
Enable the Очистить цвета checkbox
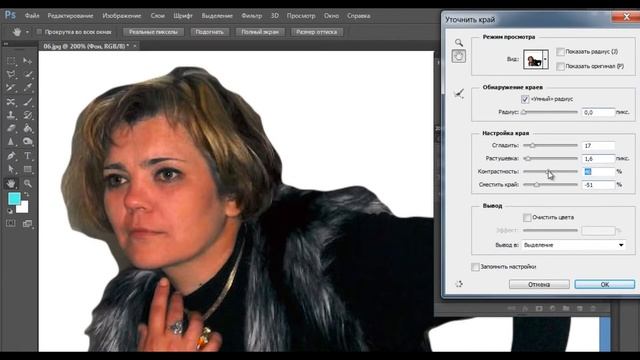coord(527,218)
